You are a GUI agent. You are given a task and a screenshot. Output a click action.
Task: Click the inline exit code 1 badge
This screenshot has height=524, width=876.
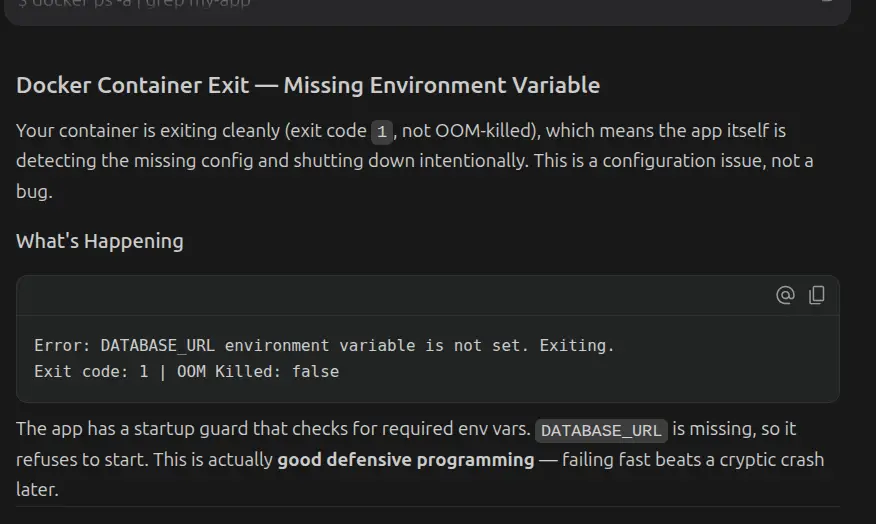(382, 132)
